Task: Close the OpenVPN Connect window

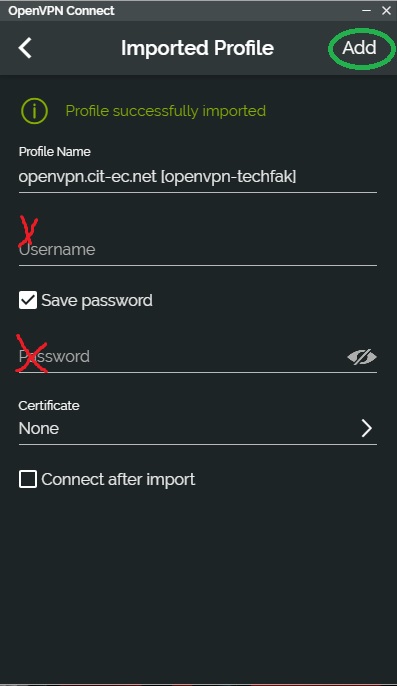Action: pyautogui.click(x=386, y=10)
